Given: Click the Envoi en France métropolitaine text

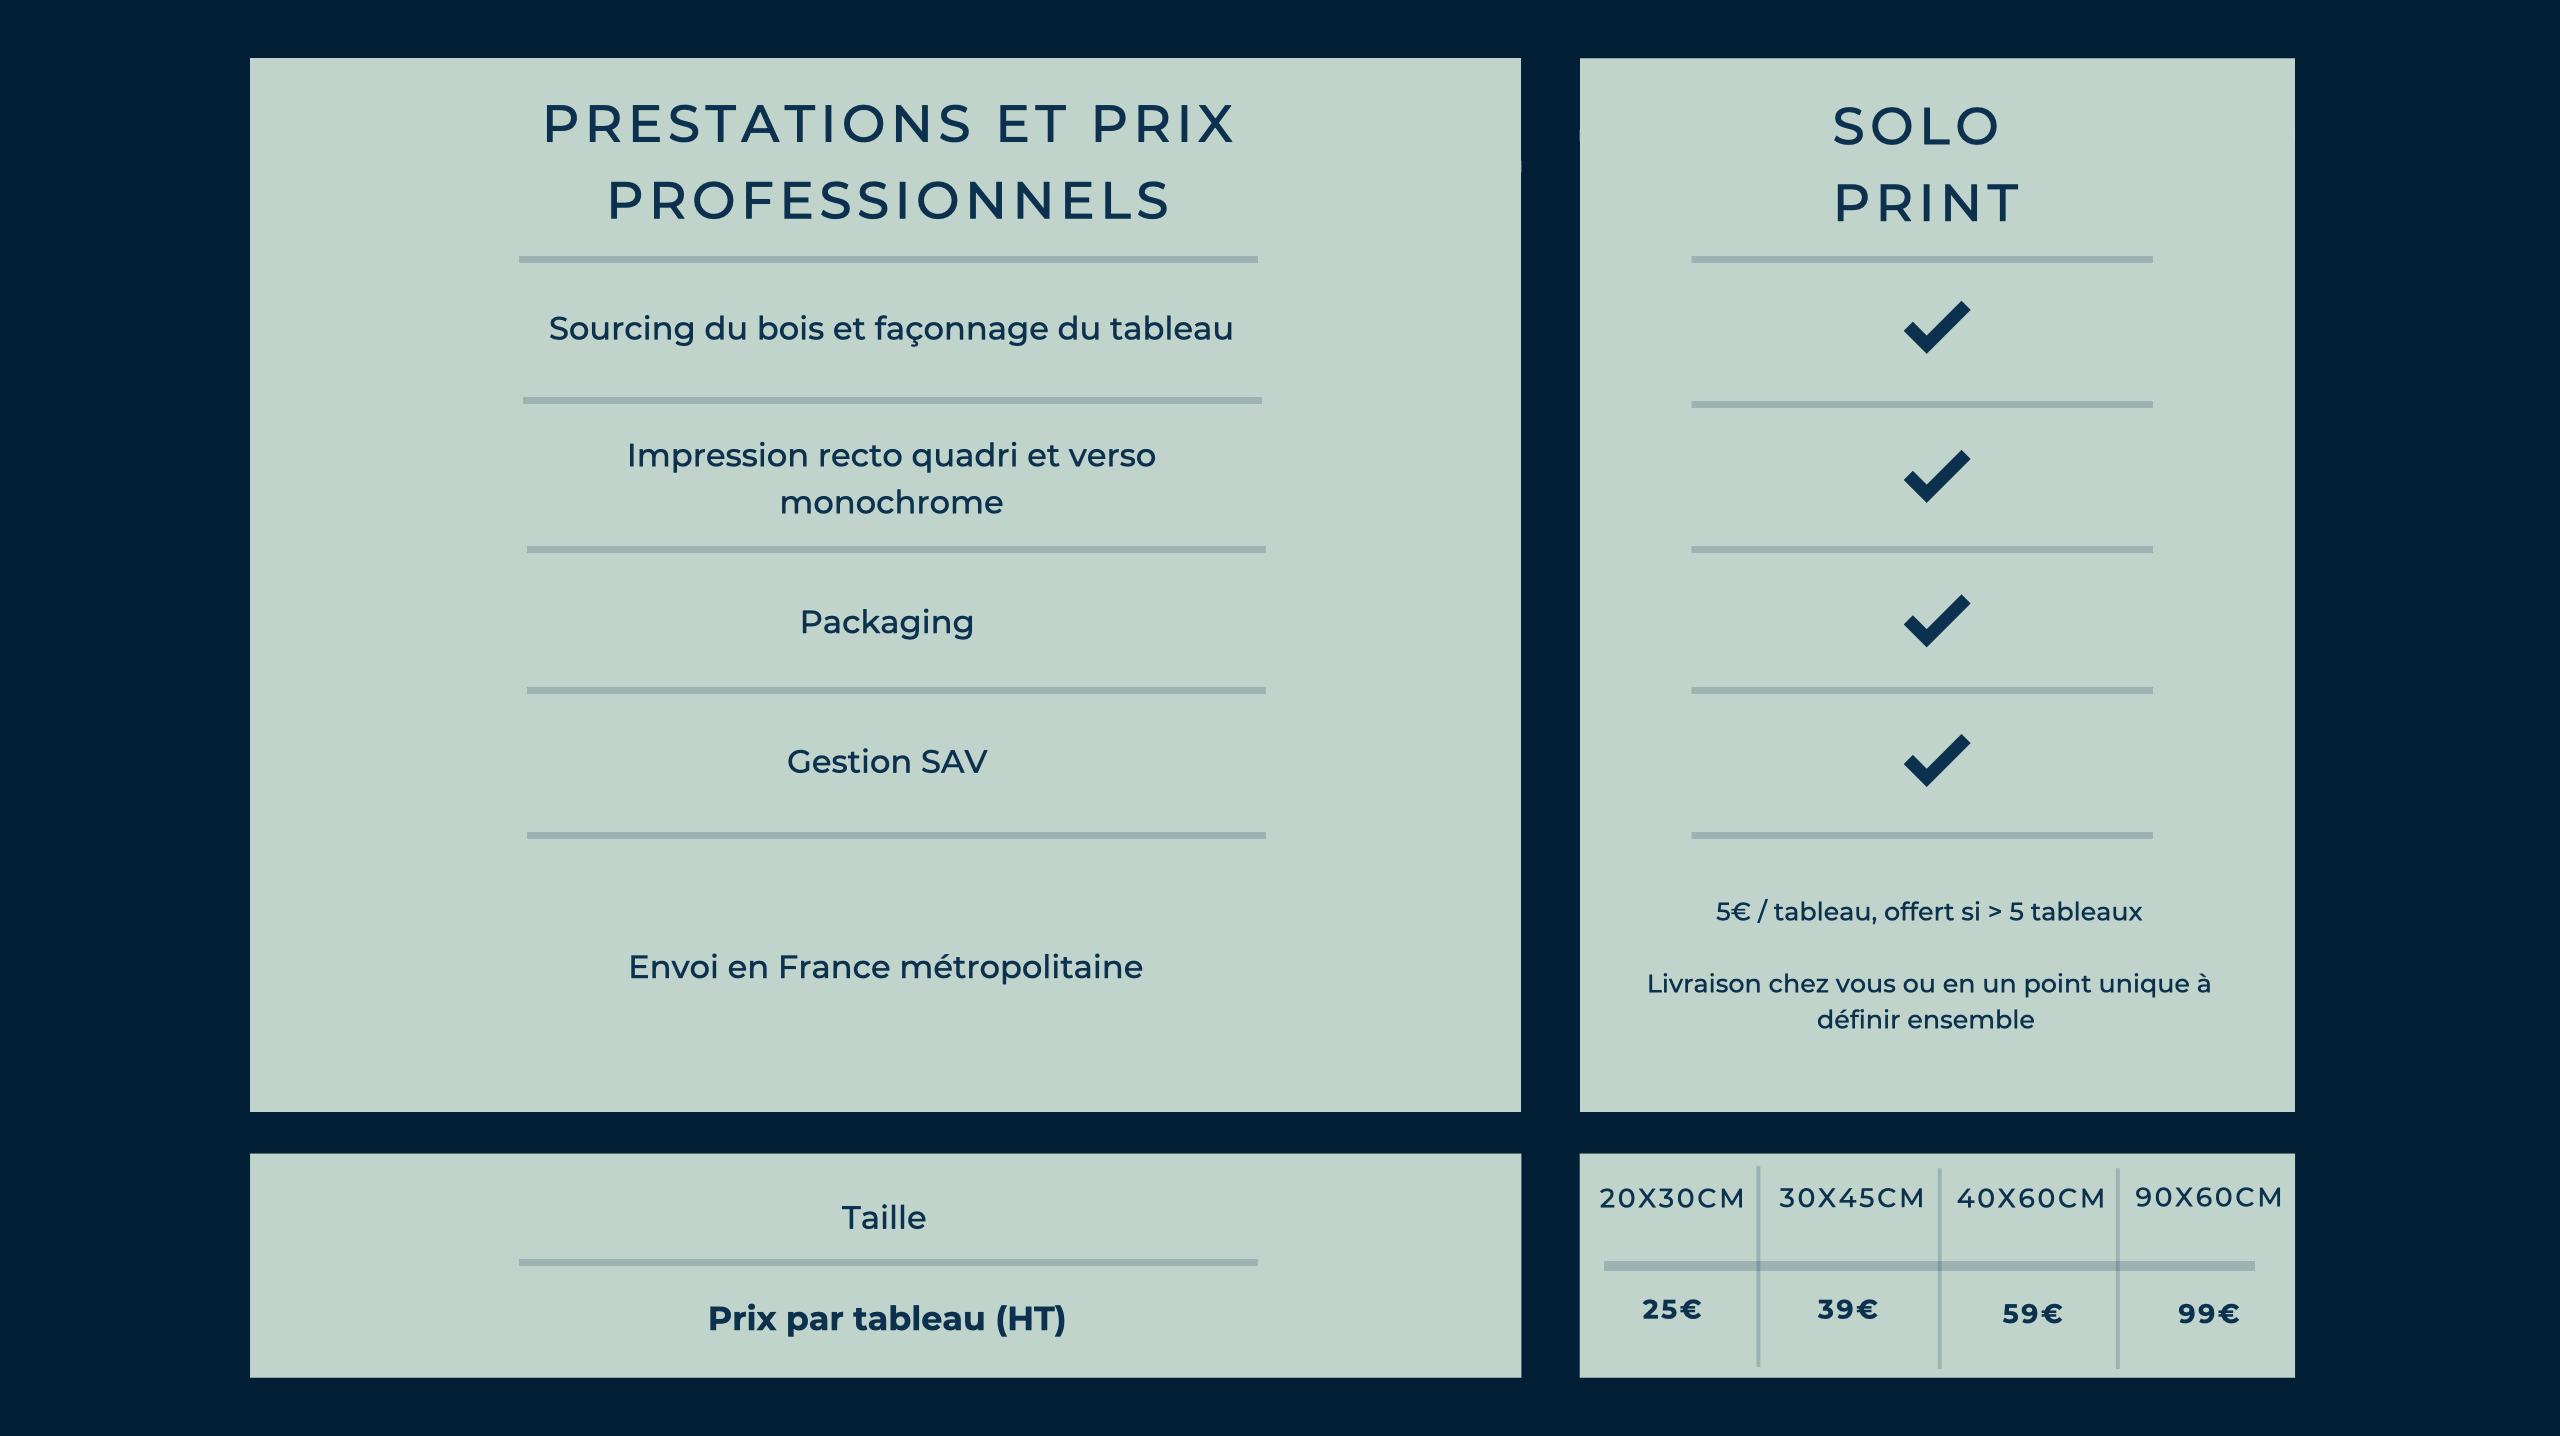Looking at the screenshot, I should point(885,967).
